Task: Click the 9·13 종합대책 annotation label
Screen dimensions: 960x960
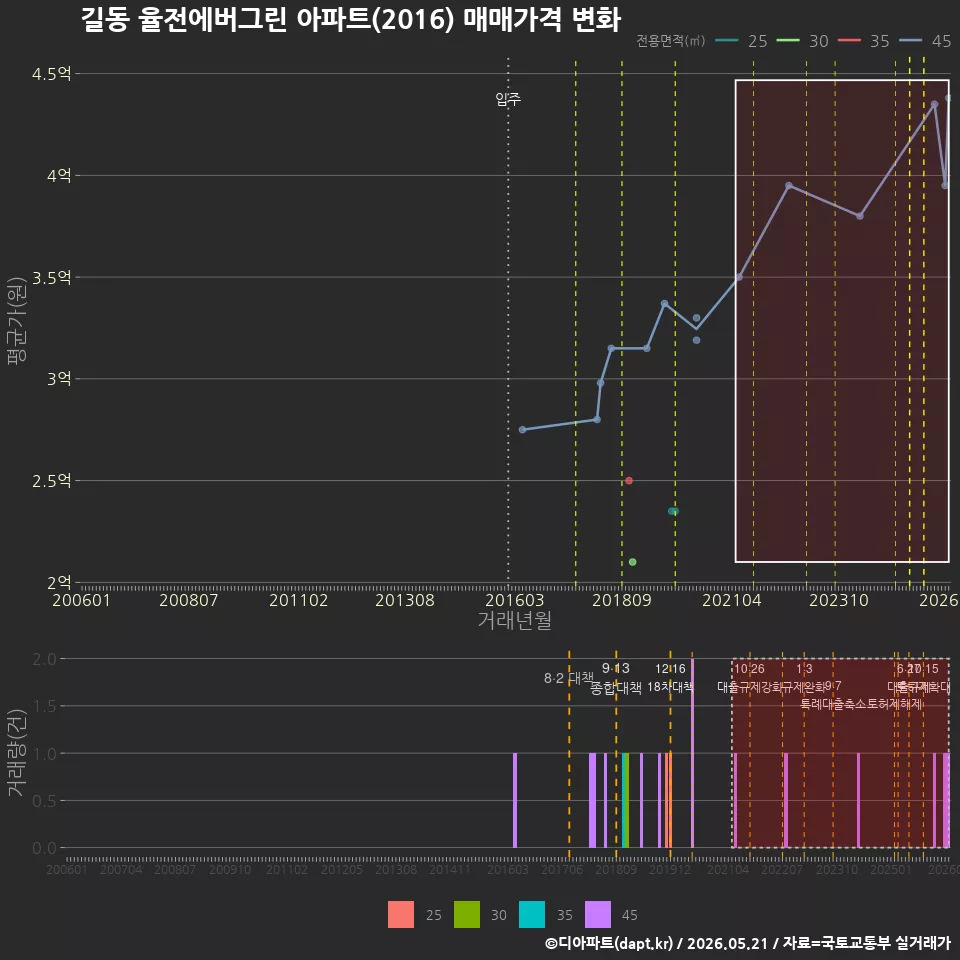Action: (x=616, y=678)
